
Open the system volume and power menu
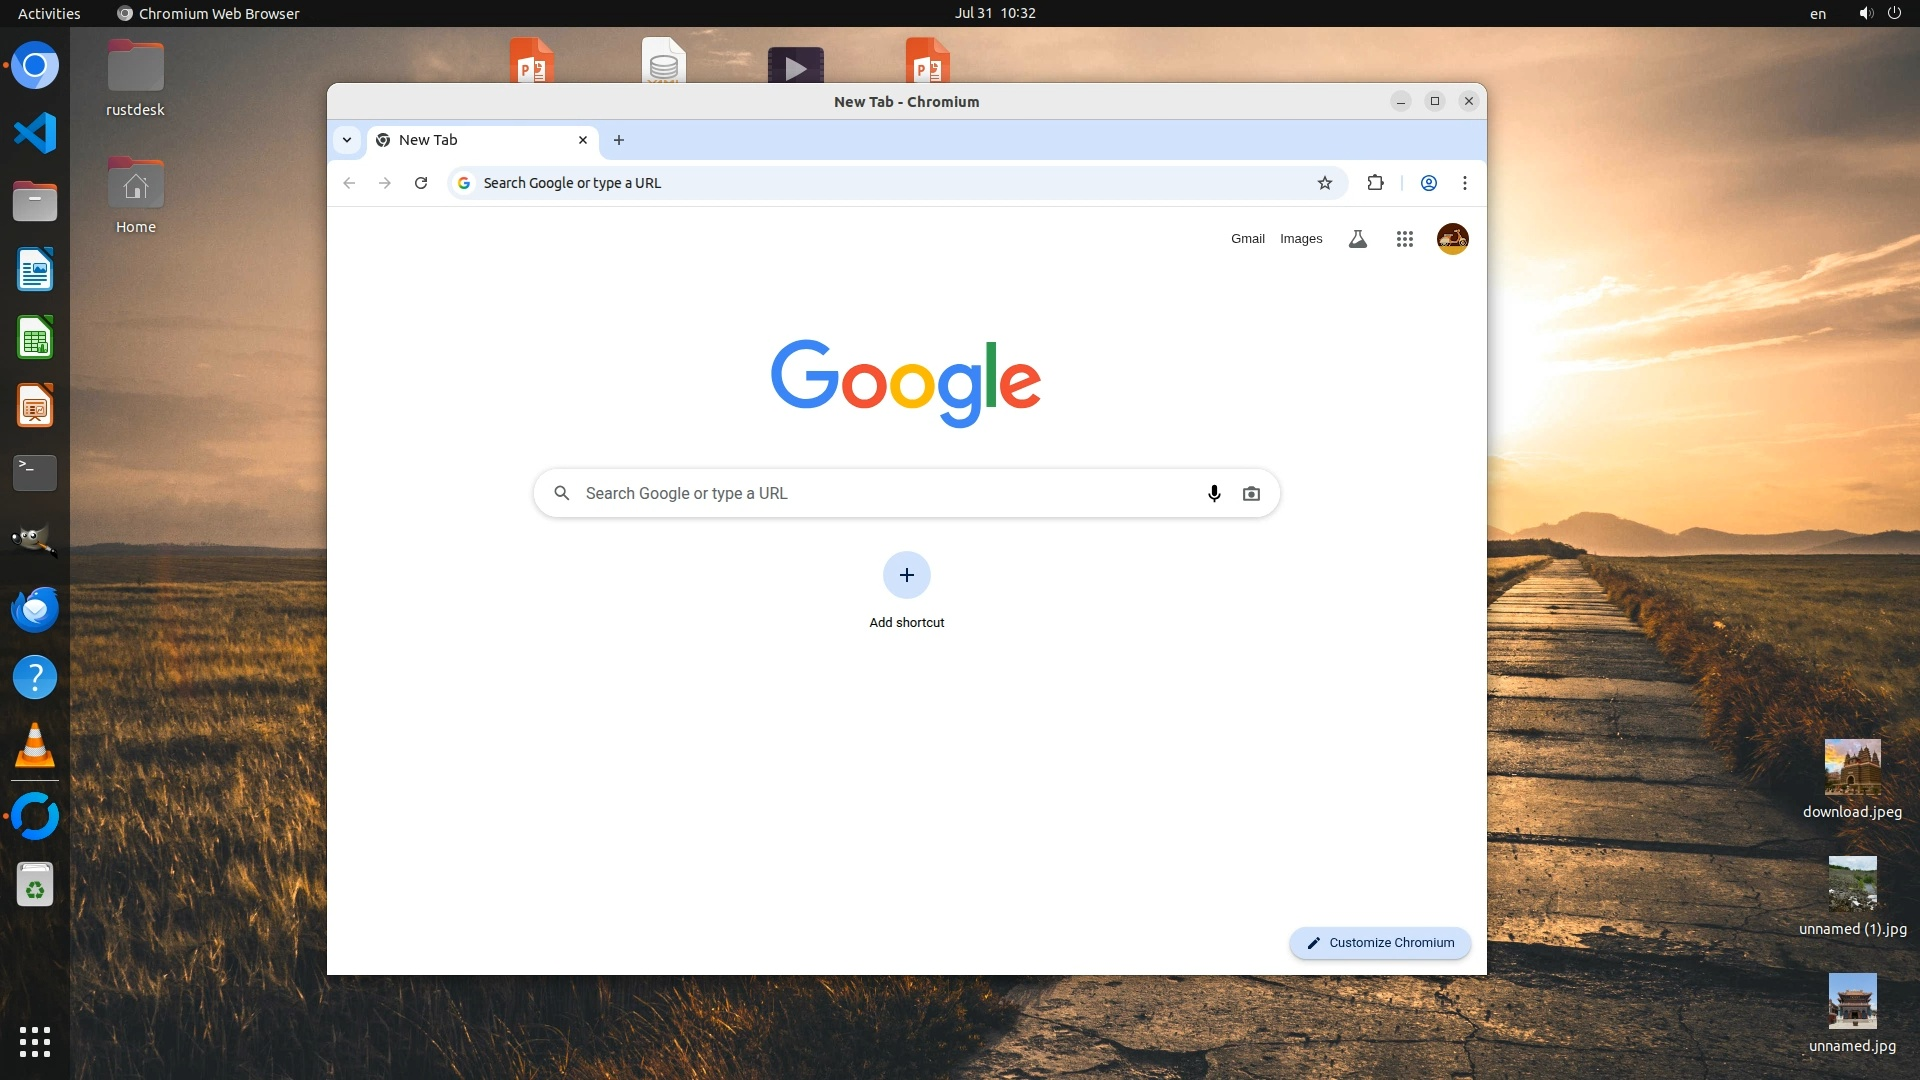click(x=1879, y=13)
